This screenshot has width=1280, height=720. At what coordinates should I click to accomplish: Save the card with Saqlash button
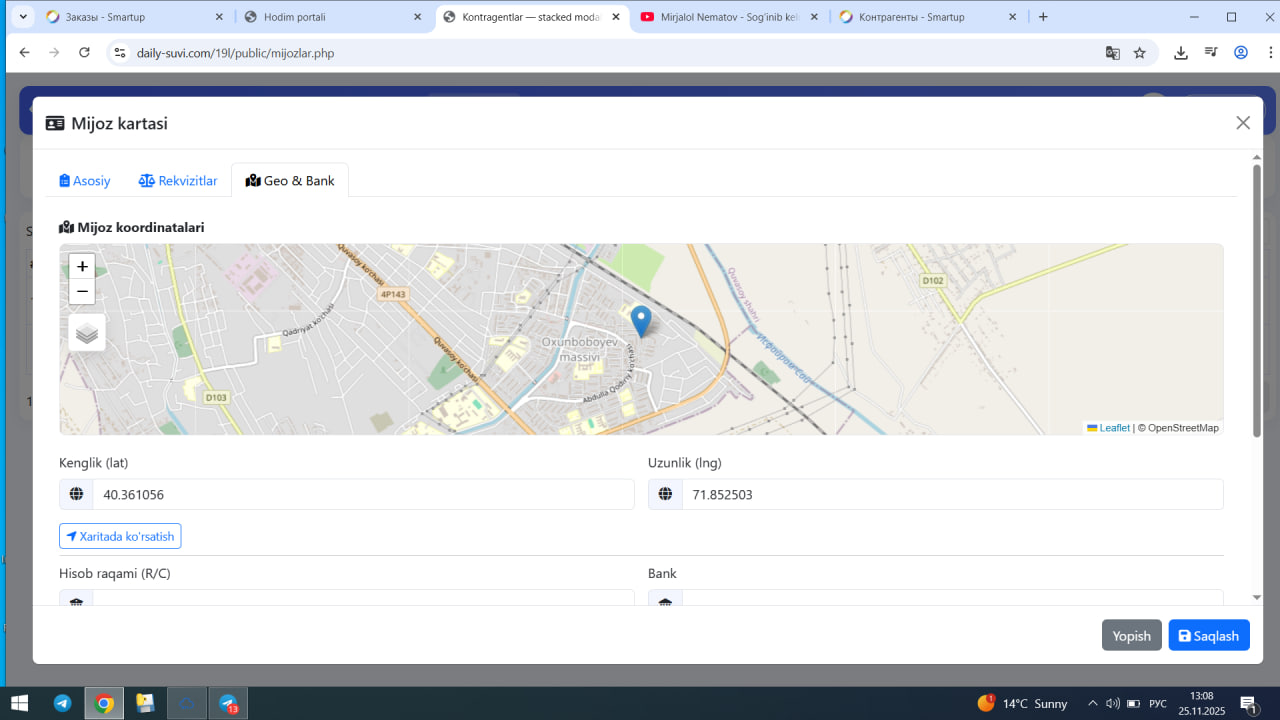(x=1209, y=636)
